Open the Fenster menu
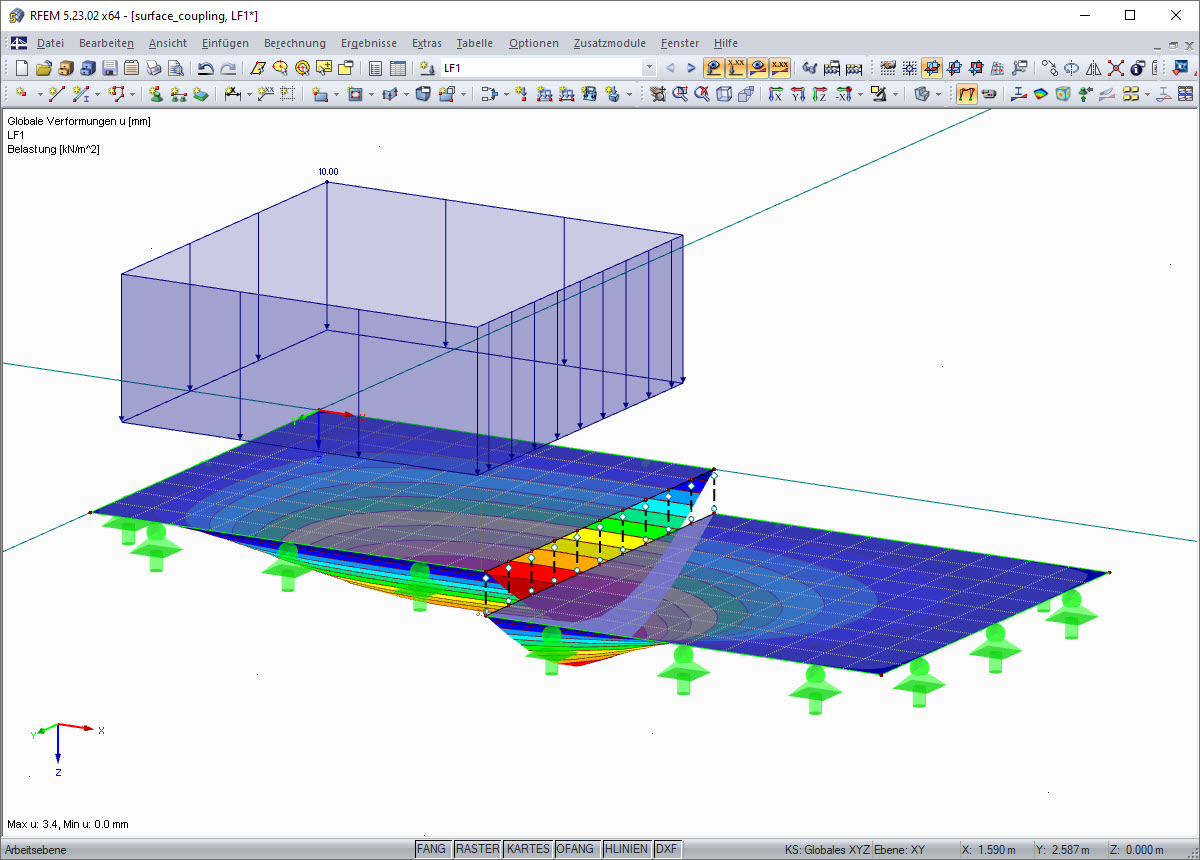Viewport: 1200px width, 860px height. (680, 43)
